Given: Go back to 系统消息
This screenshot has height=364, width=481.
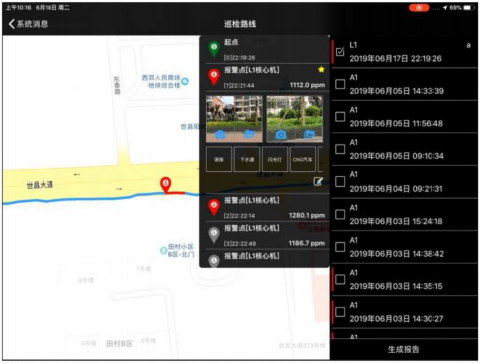Looking at the screenshot, I should [x=29, y=24].
